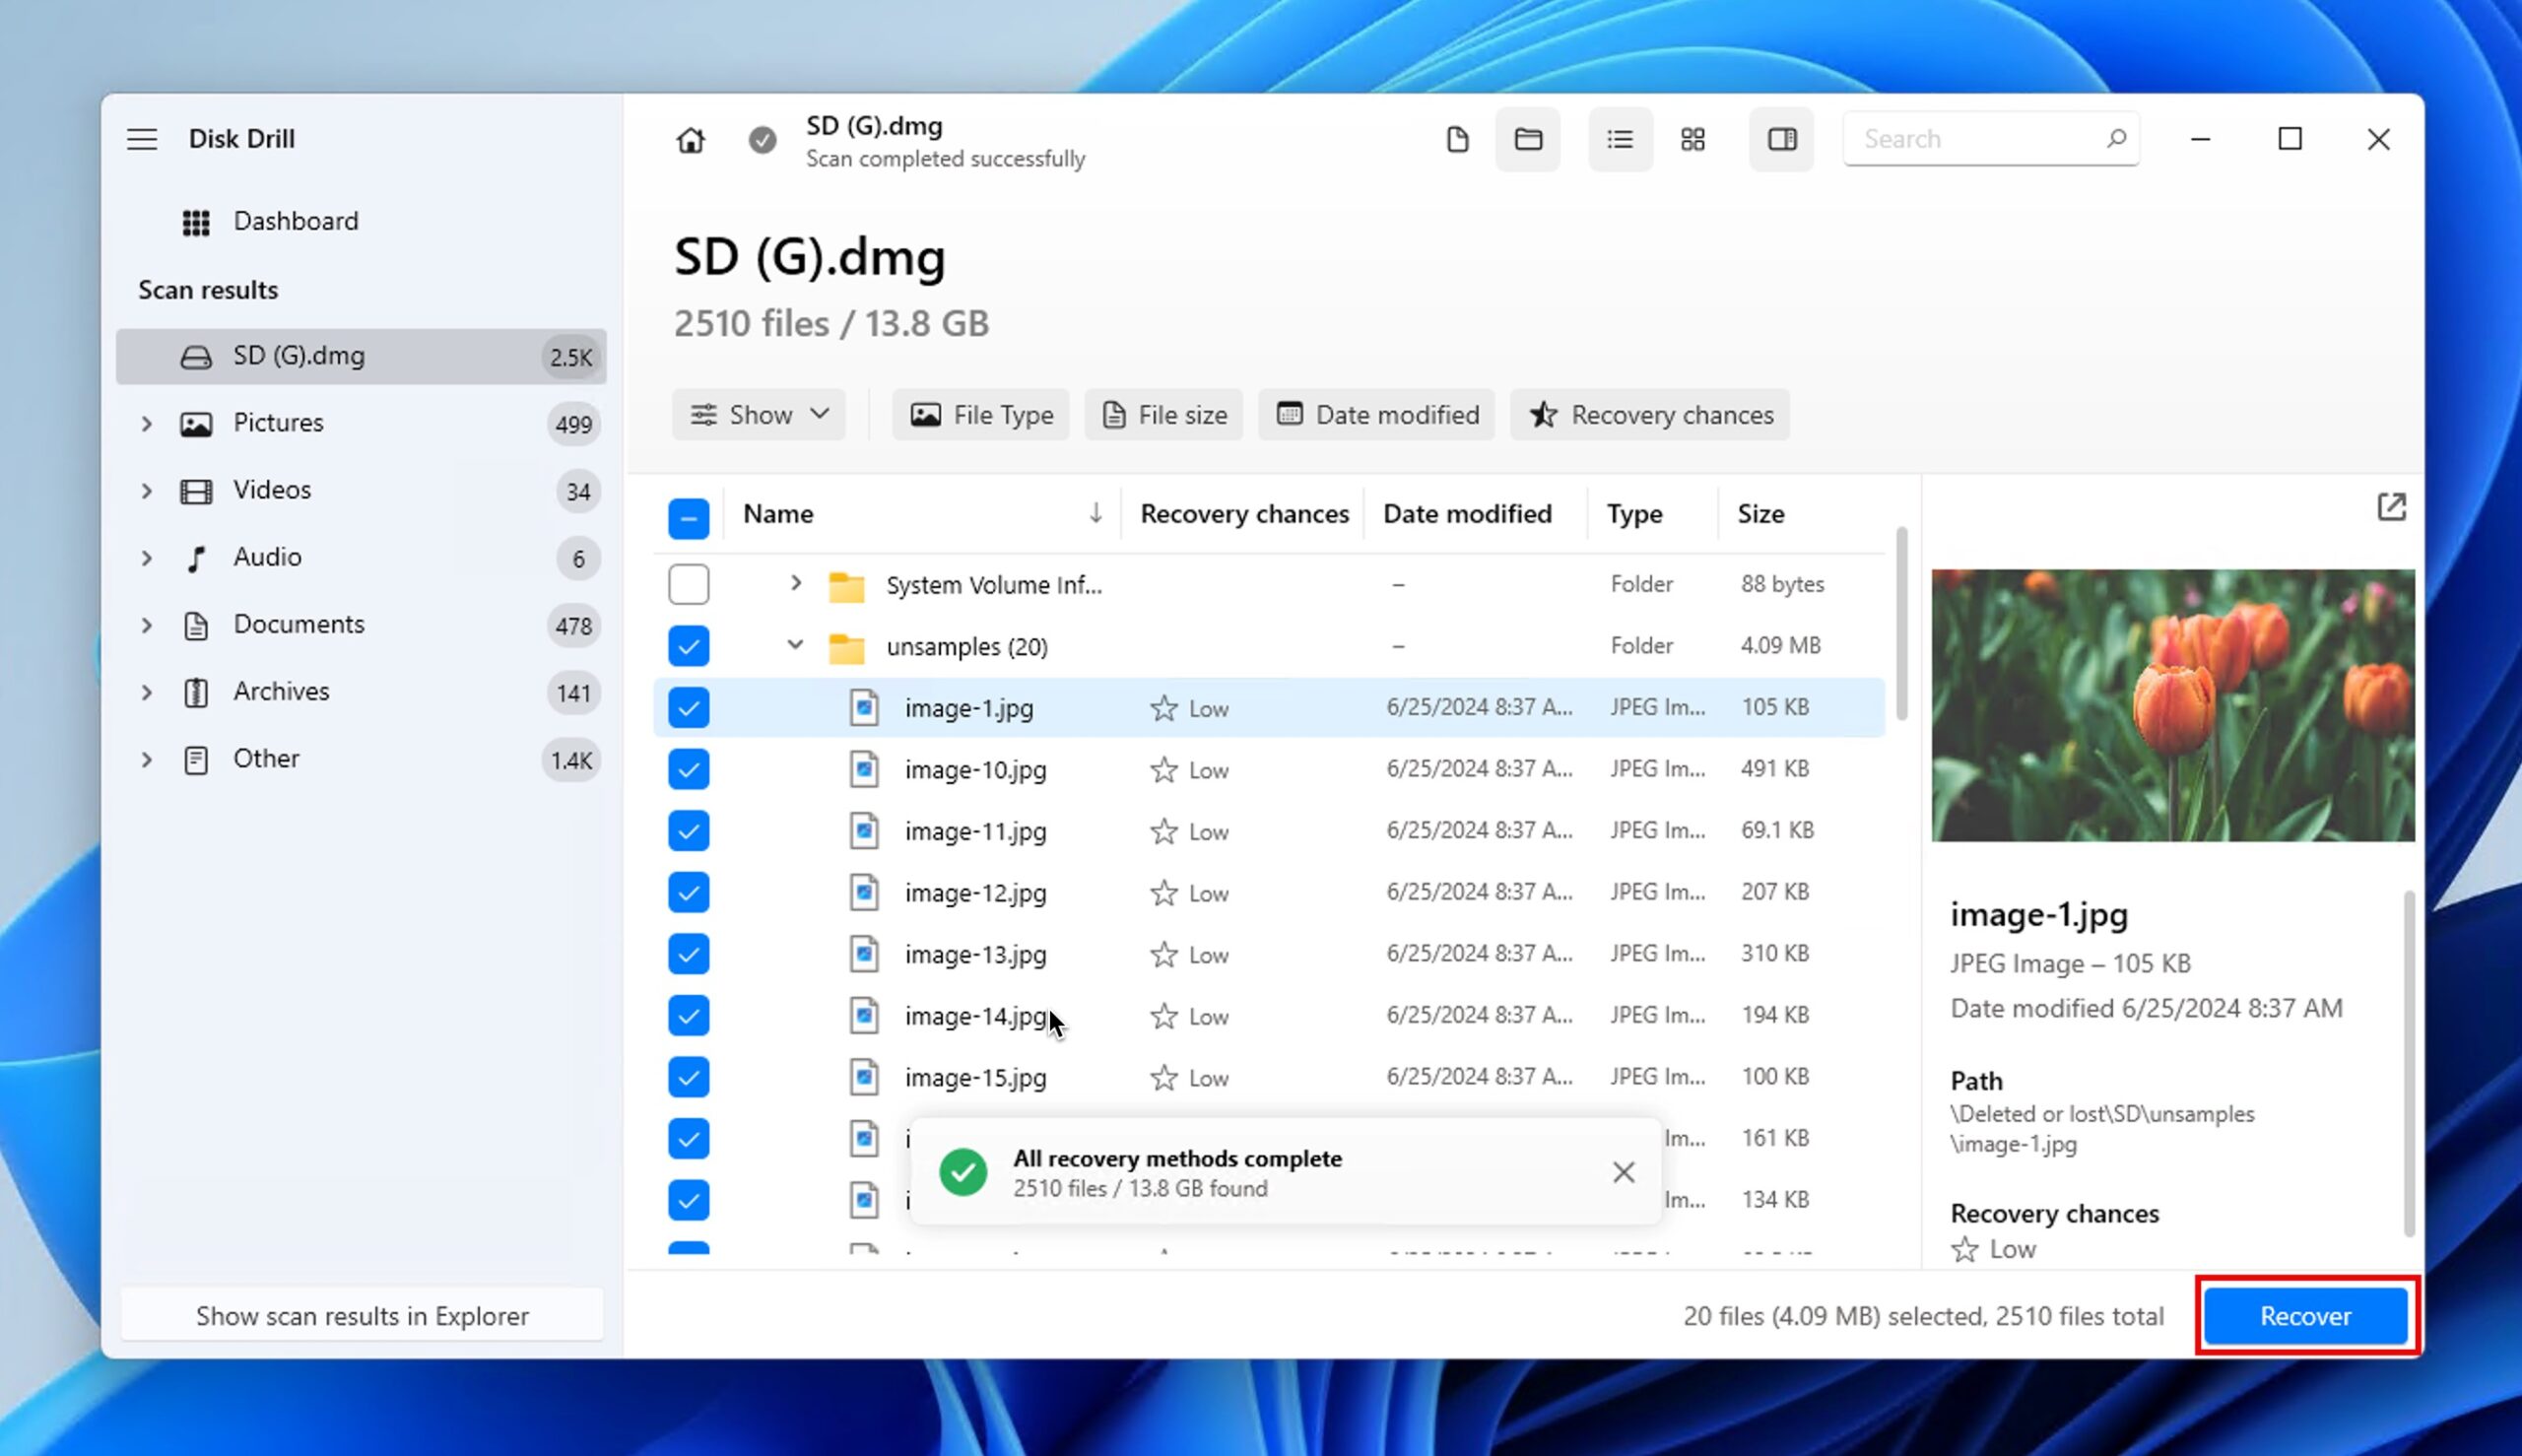
Task: Show scan results in Explorer
Action: [361, 1315]
